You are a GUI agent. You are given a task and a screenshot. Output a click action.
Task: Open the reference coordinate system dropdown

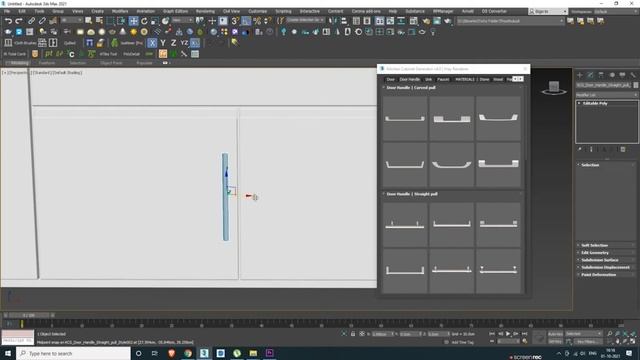coord(182,20)
